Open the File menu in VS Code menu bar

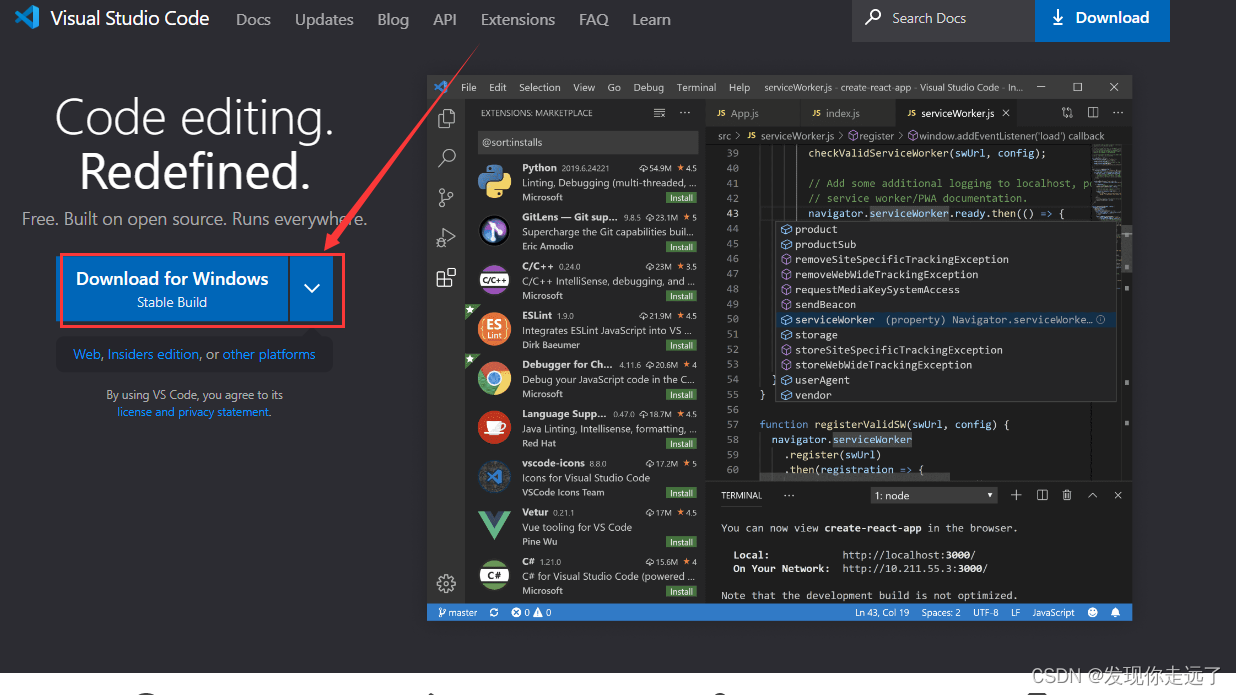pos(469,87)
